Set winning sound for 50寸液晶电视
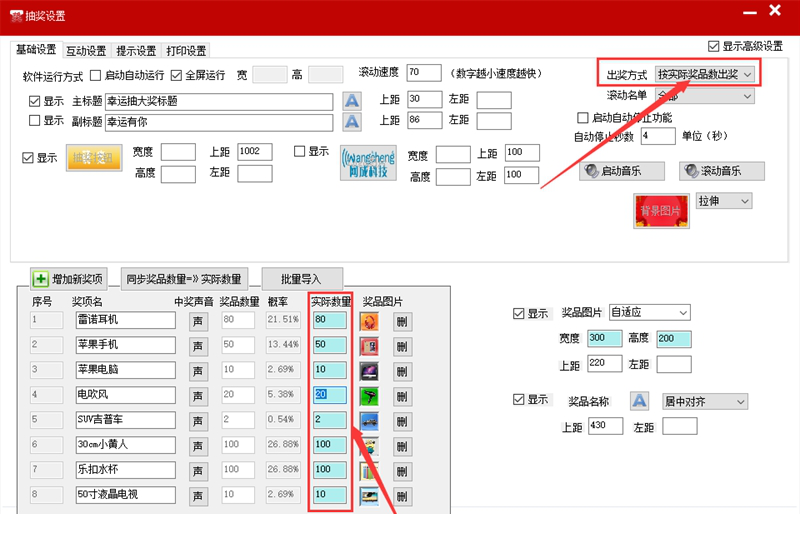The width and height of the screenshot is (800, 534). (198, 496)
